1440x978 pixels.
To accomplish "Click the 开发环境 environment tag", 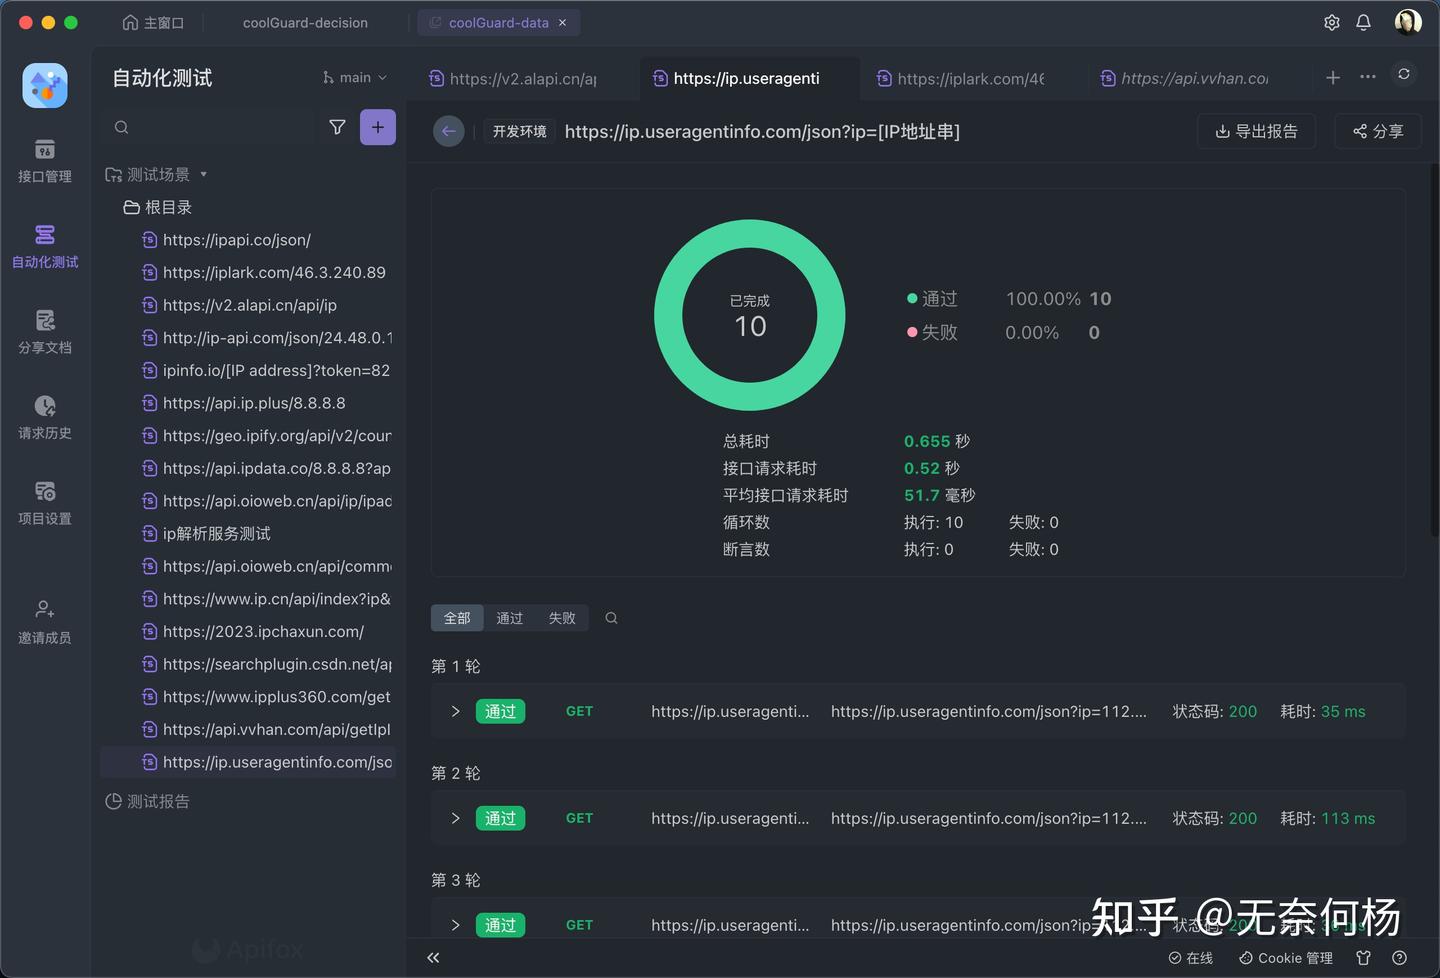I will [x=519, y=131].
